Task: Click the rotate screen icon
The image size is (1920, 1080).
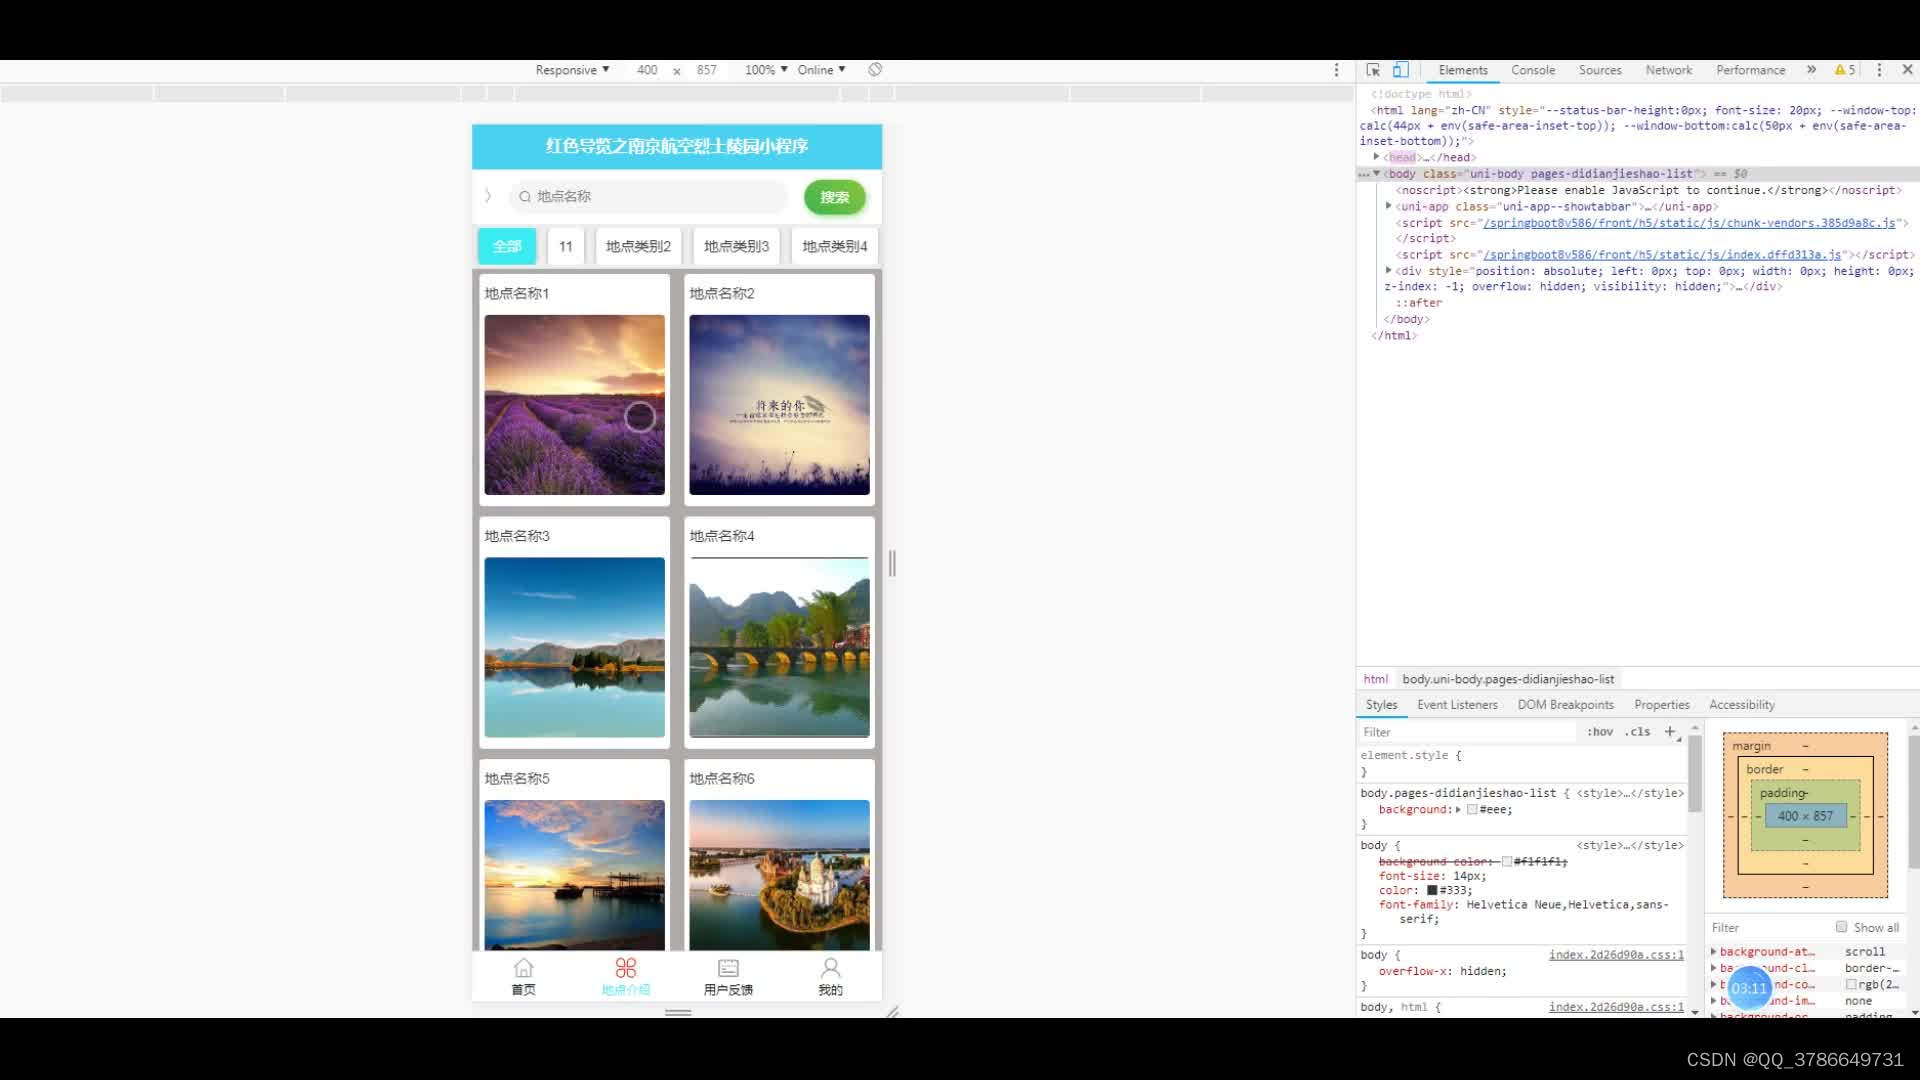Action: [875, 70]
